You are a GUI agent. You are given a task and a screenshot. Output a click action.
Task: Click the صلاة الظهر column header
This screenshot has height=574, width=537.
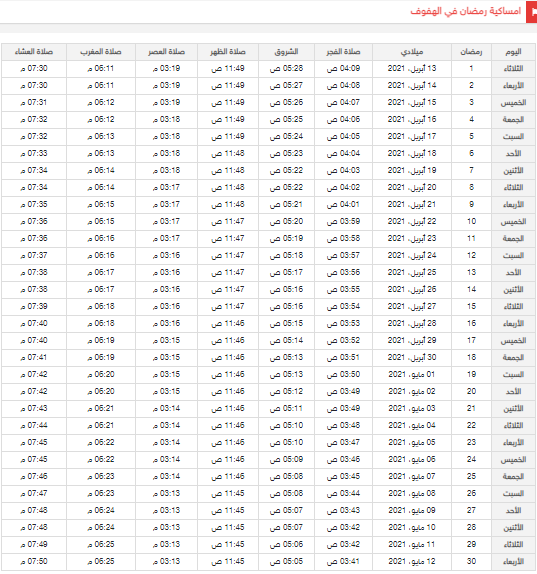(228, 52)
